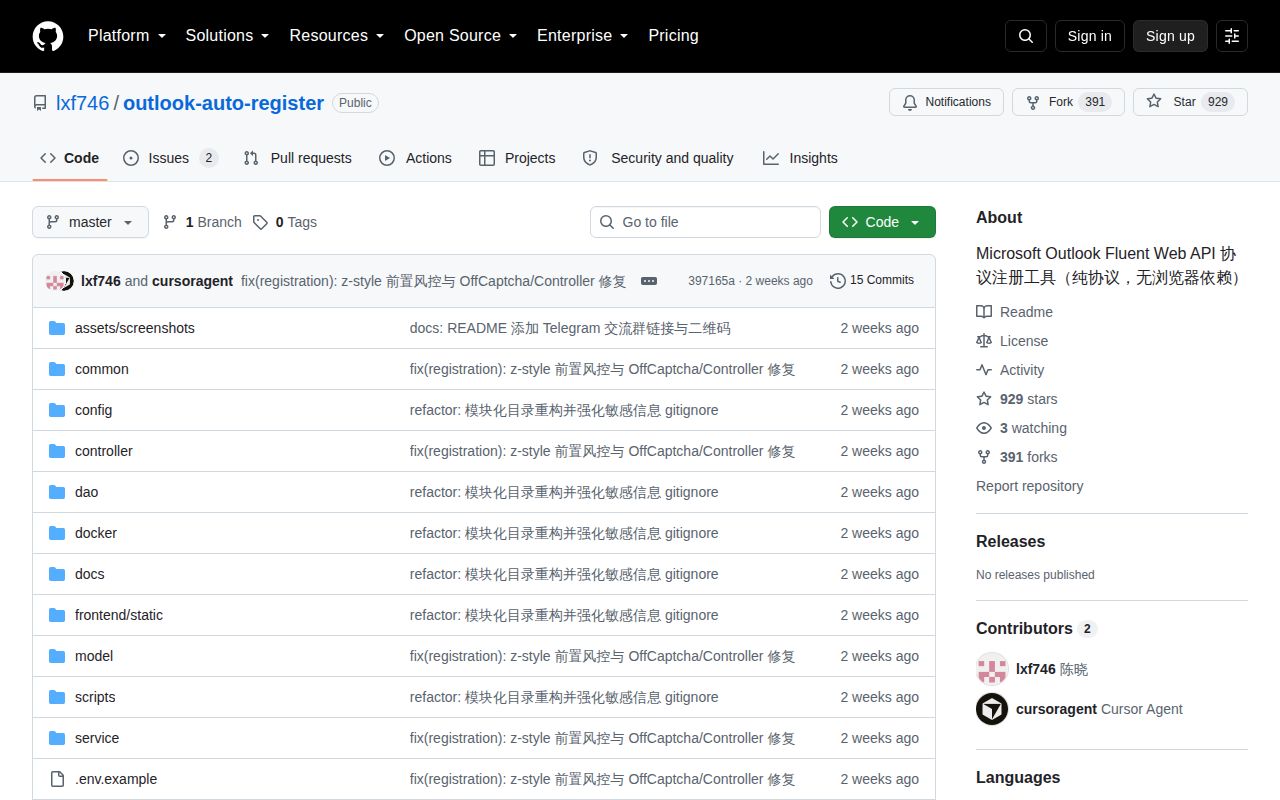Open the Actions tab
Screen dimensions: 1280x800
coord(415,158)
